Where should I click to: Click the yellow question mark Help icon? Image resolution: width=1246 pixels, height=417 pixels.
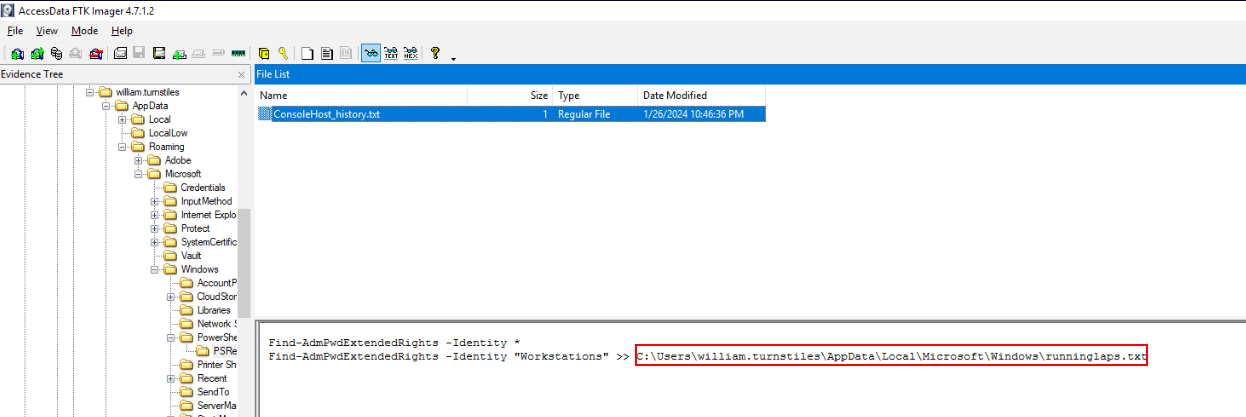point(436,53)
